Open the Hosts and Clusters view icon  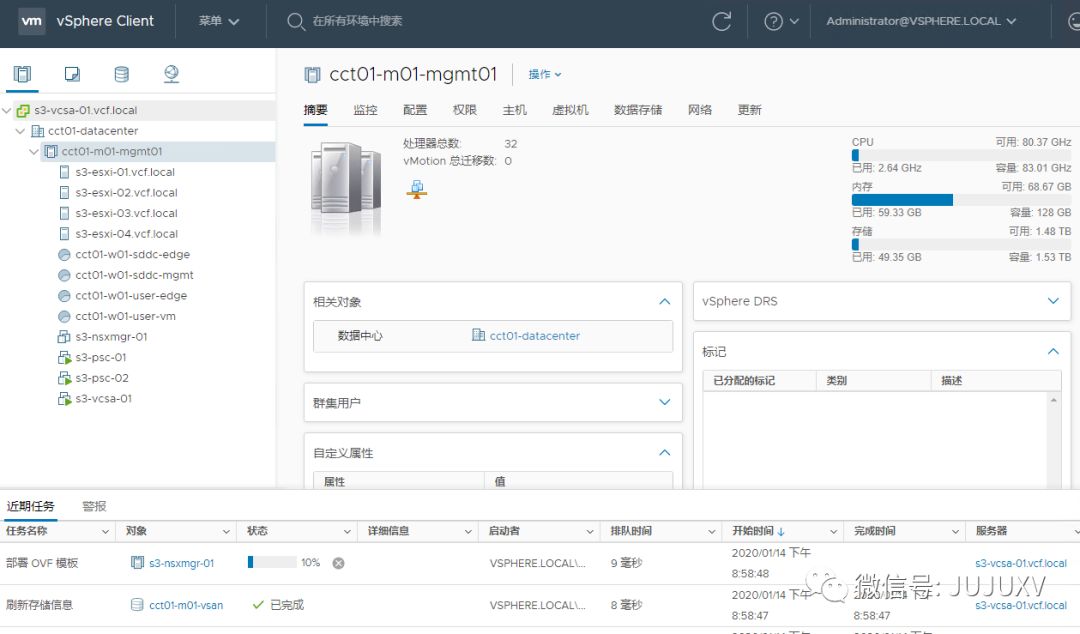tap(23, 74)
